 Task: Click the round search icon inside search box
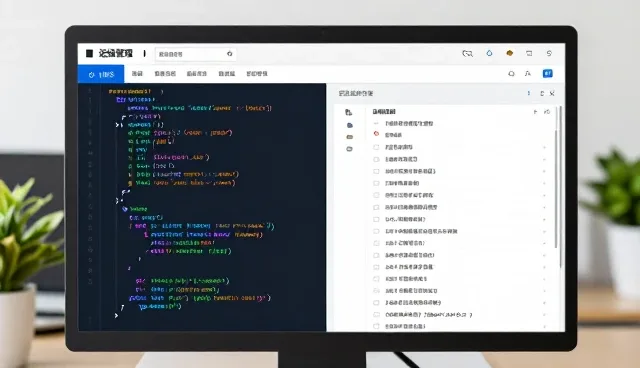pos(229,53)
